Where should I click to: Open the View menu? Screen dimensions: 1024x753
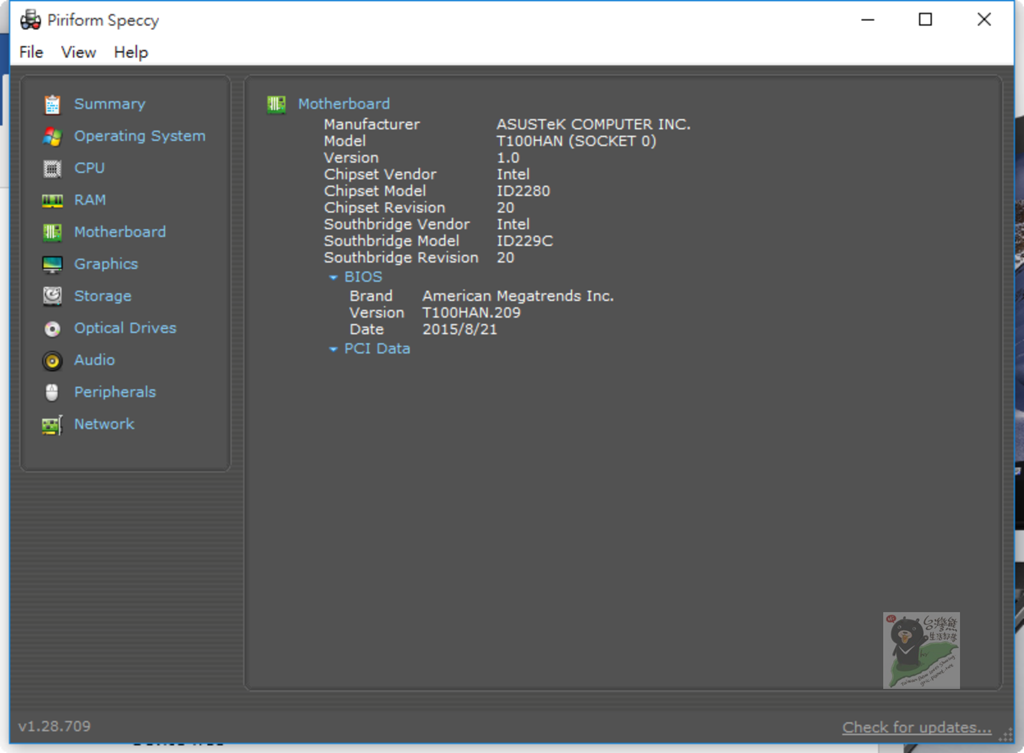[78, 52]
